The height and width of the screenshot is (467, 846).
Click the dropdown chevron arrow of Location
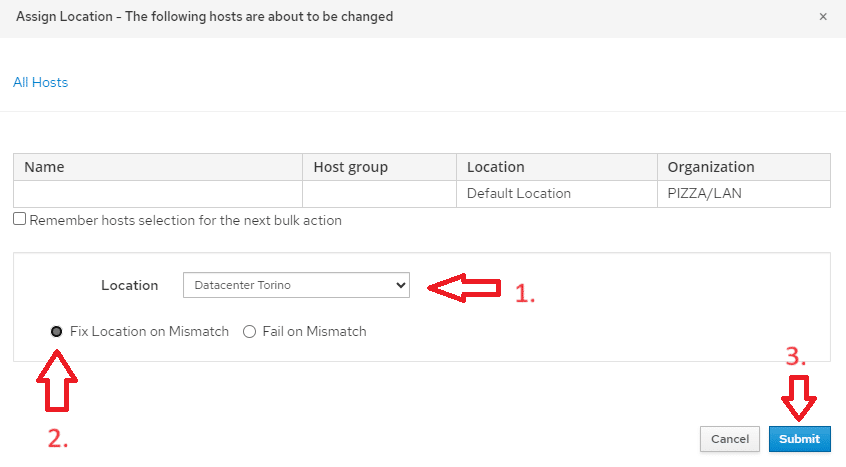click(400, 285)
